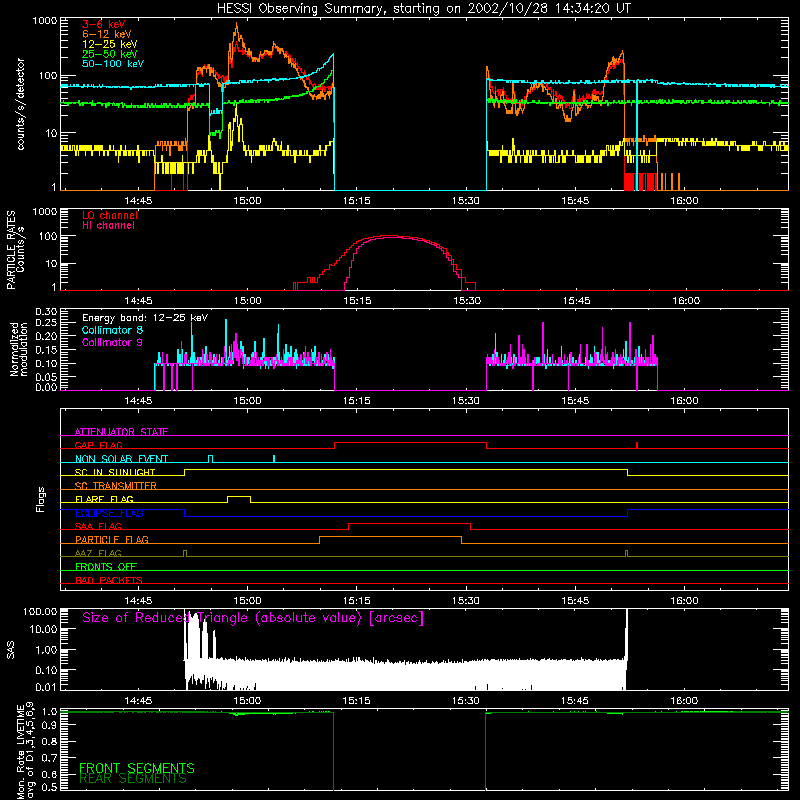Select the 50-100 keV legend label
Image resolution: width=800 pixels, height=800 pixels.
coord(113,64)
